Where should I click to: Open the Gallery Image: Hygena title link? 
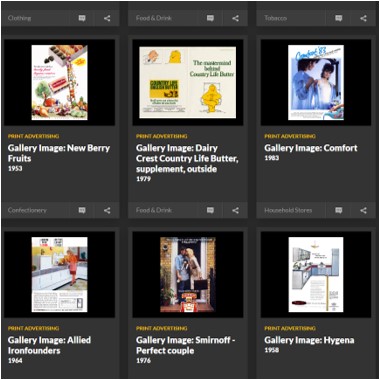click(x=309, y=340)
